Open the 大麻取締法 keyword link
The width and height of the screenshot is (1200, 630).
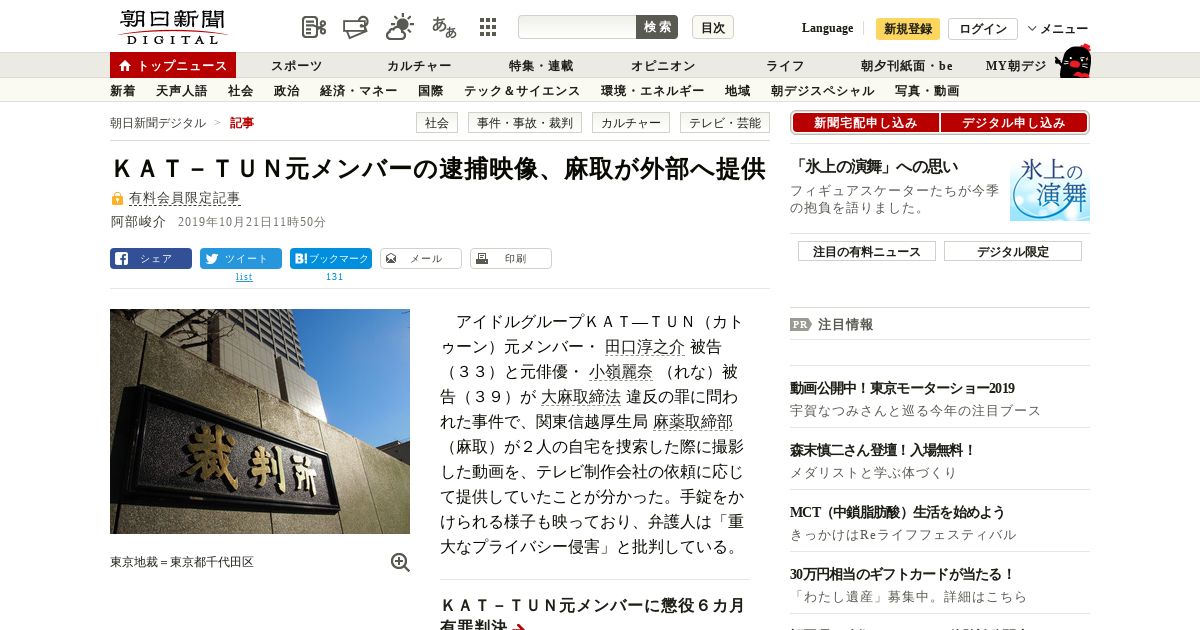click(581, 397)
